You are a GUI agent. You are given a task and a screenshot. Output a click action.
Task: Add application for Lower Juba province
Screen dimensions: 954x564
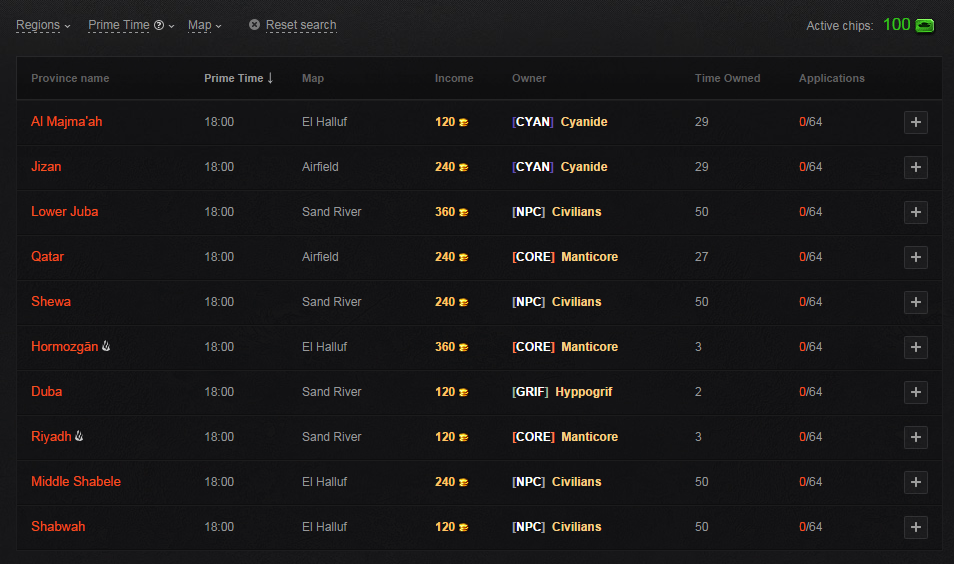[915, 212]
